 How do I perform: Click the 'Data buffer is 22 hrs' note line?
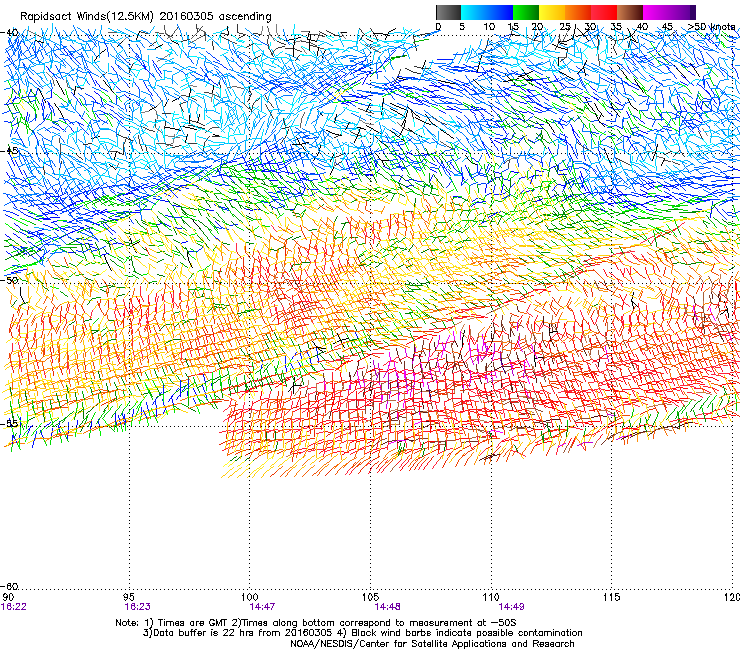tap(362, 633)
